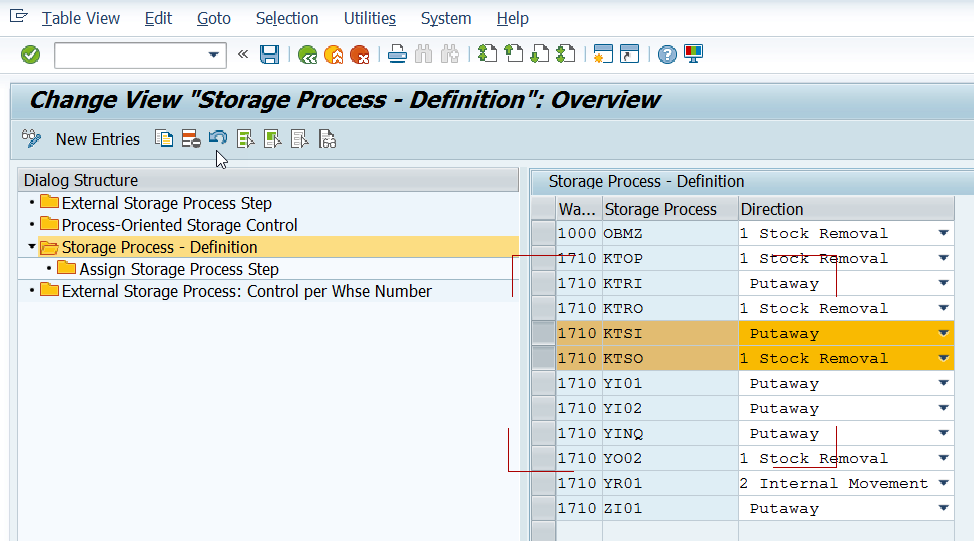The height and width of the screenshot is (541, 974).
Task: Click the New Entries button
Action: click(x=98, y=139)
